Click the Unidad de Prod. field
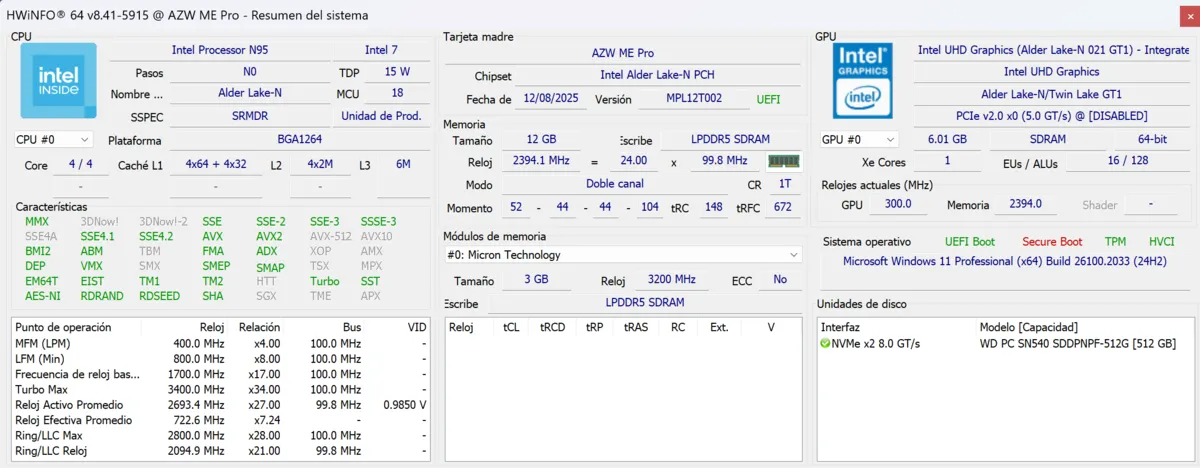1200x468 pixels. click(380, 116)
